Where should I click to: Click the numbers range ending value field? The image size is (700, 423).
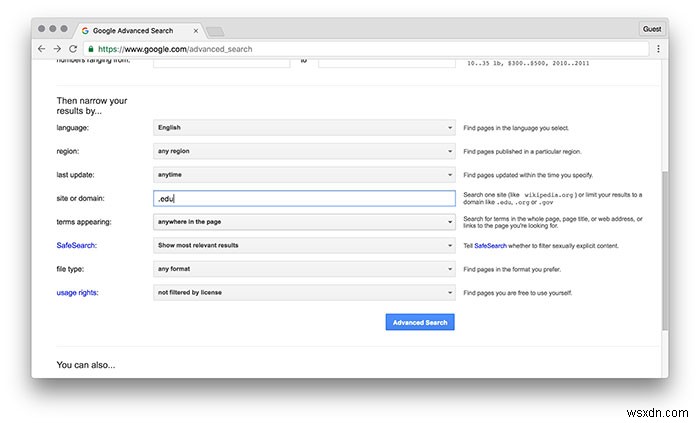coord(387,63)
